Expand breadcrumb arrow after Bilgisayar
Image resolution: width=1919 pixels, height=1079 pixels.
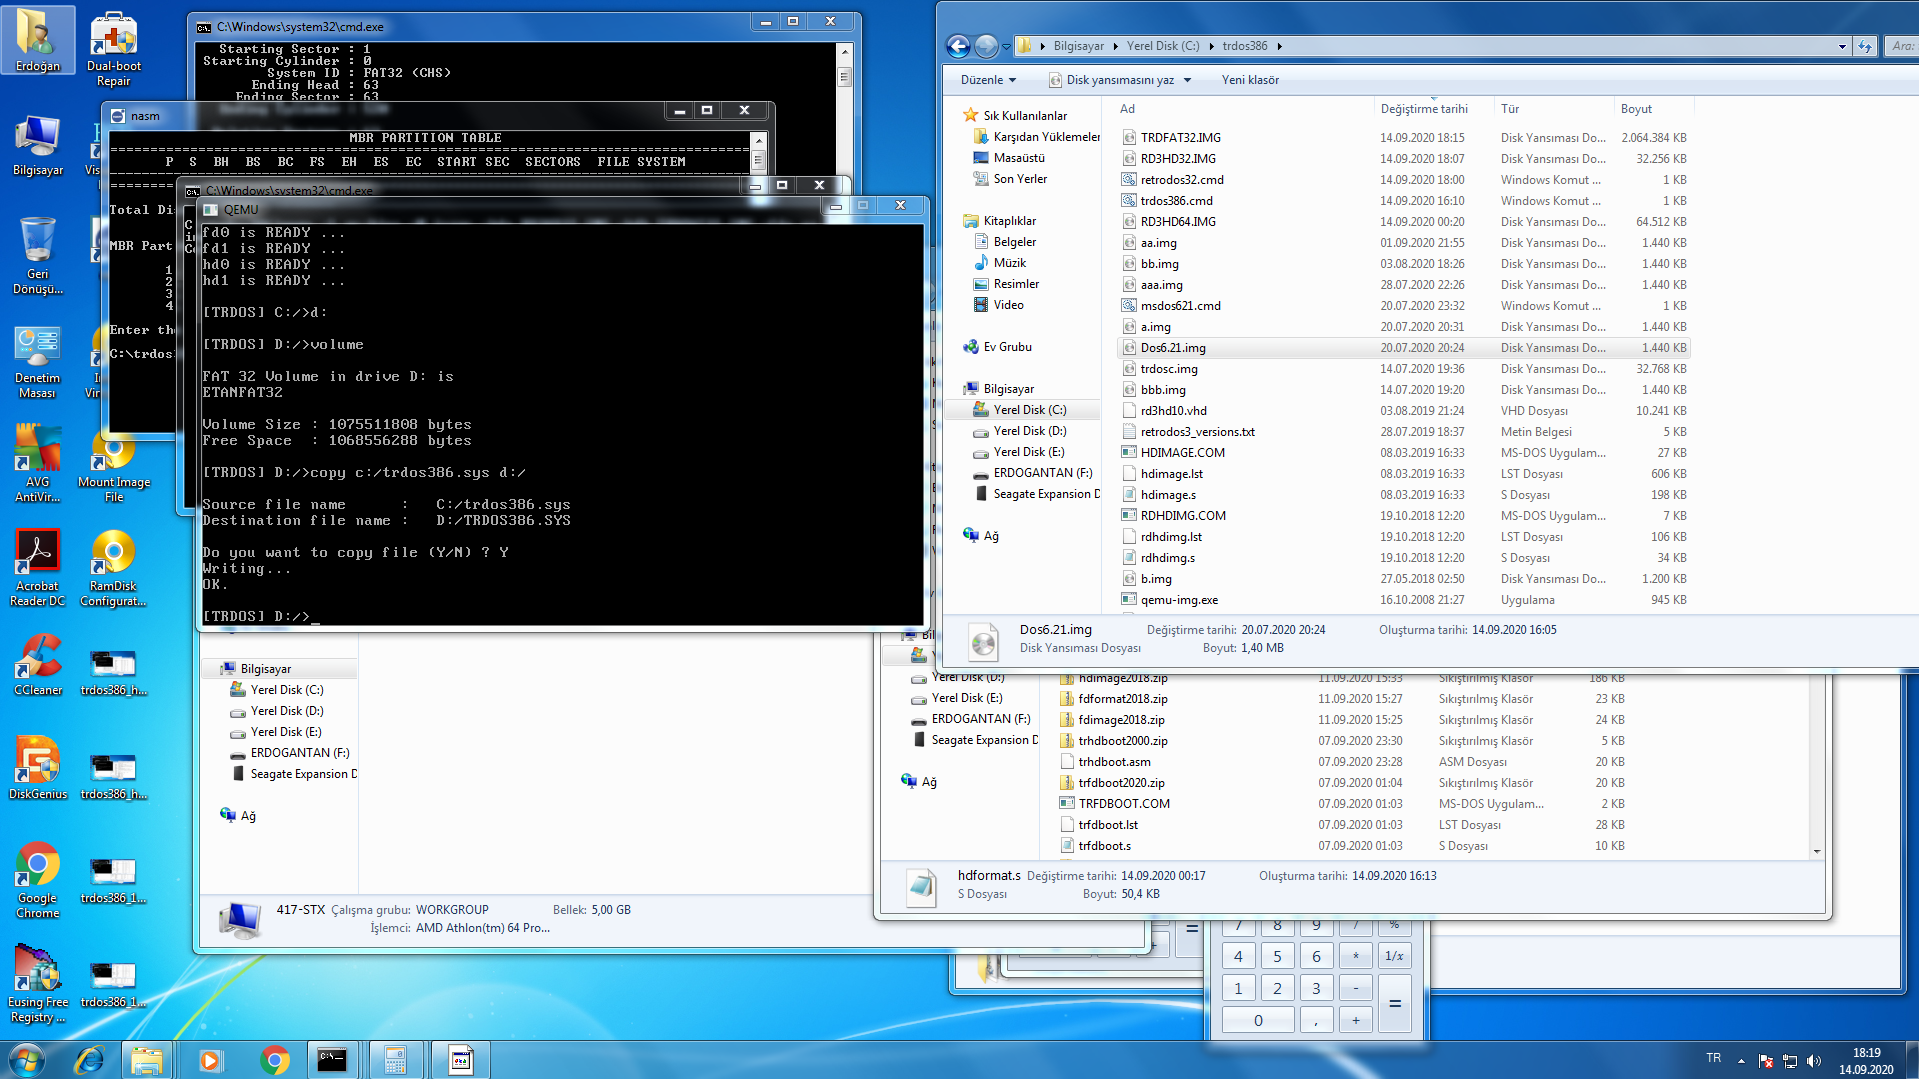1115,46
